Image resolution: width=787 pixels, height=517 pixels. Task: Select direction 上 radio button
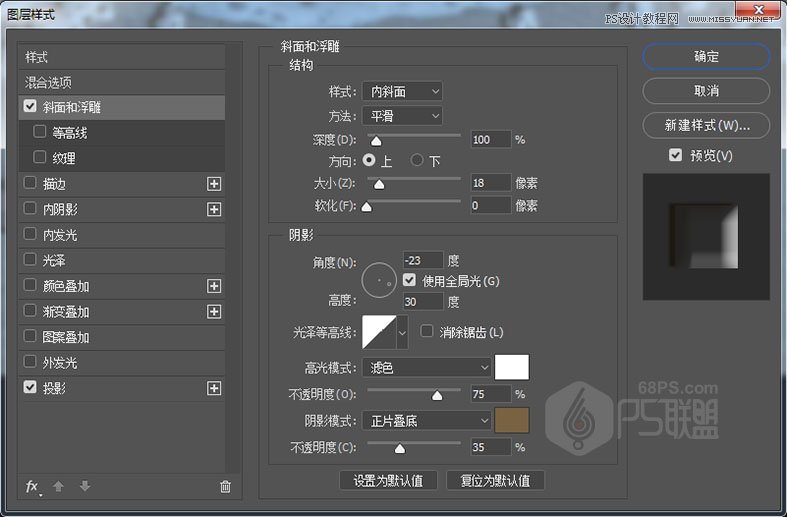tap(369, 160)
